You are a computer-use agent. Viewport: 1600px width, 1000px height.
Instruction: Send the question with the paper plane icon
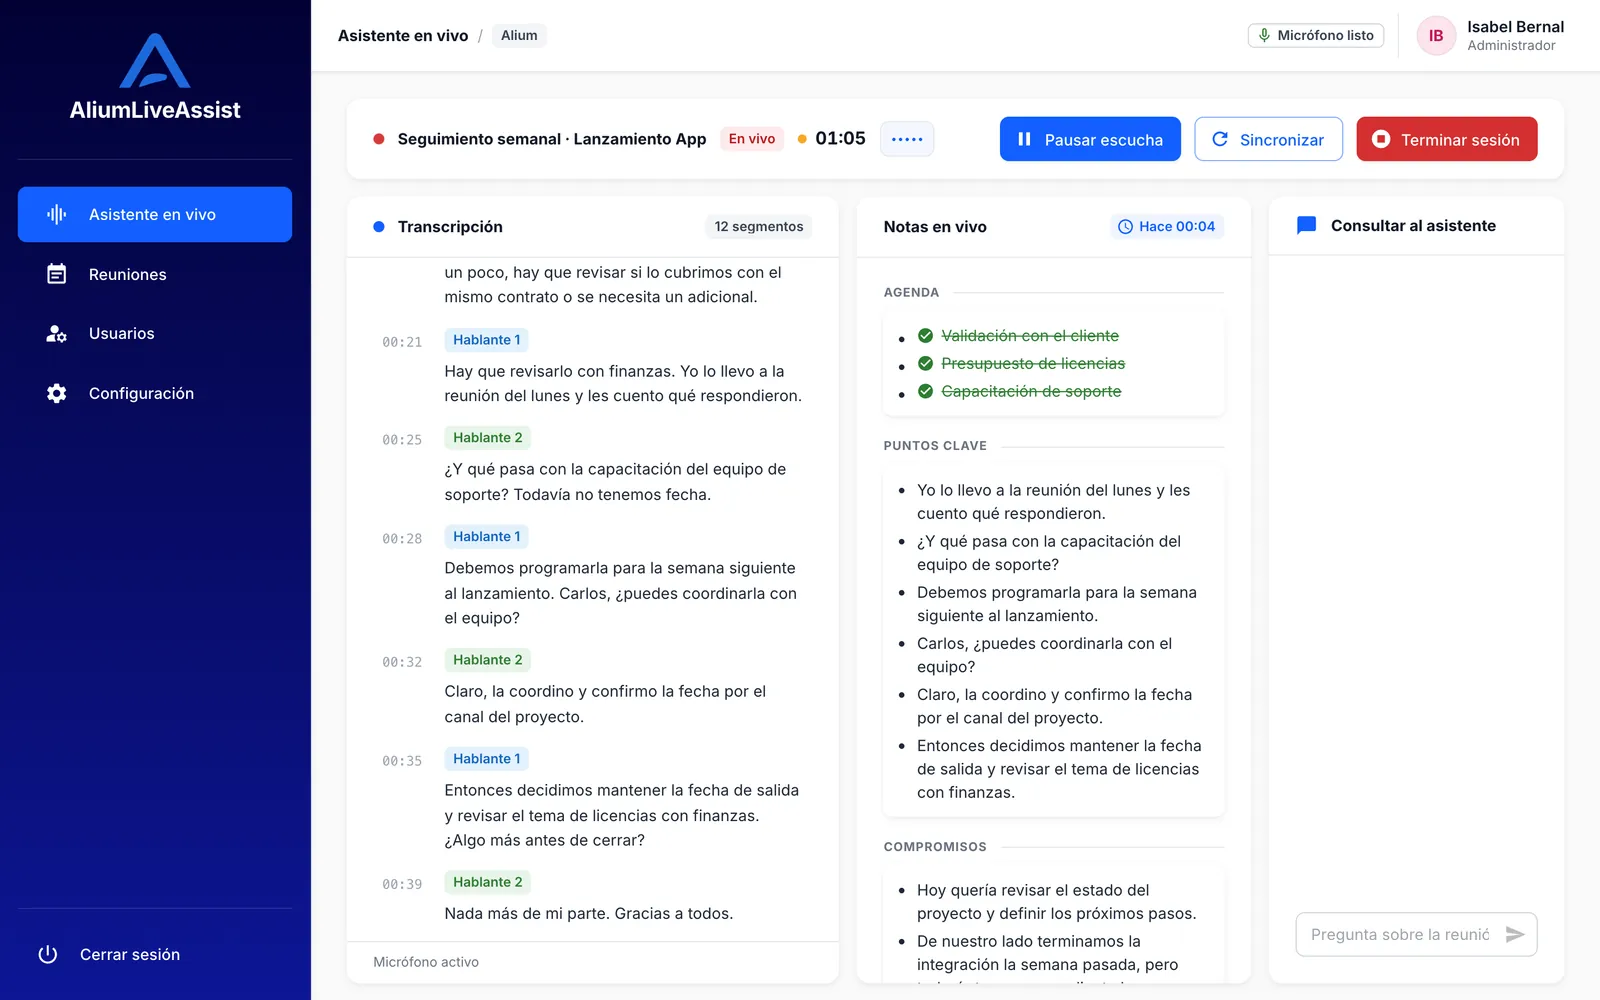coord(1515,934)
